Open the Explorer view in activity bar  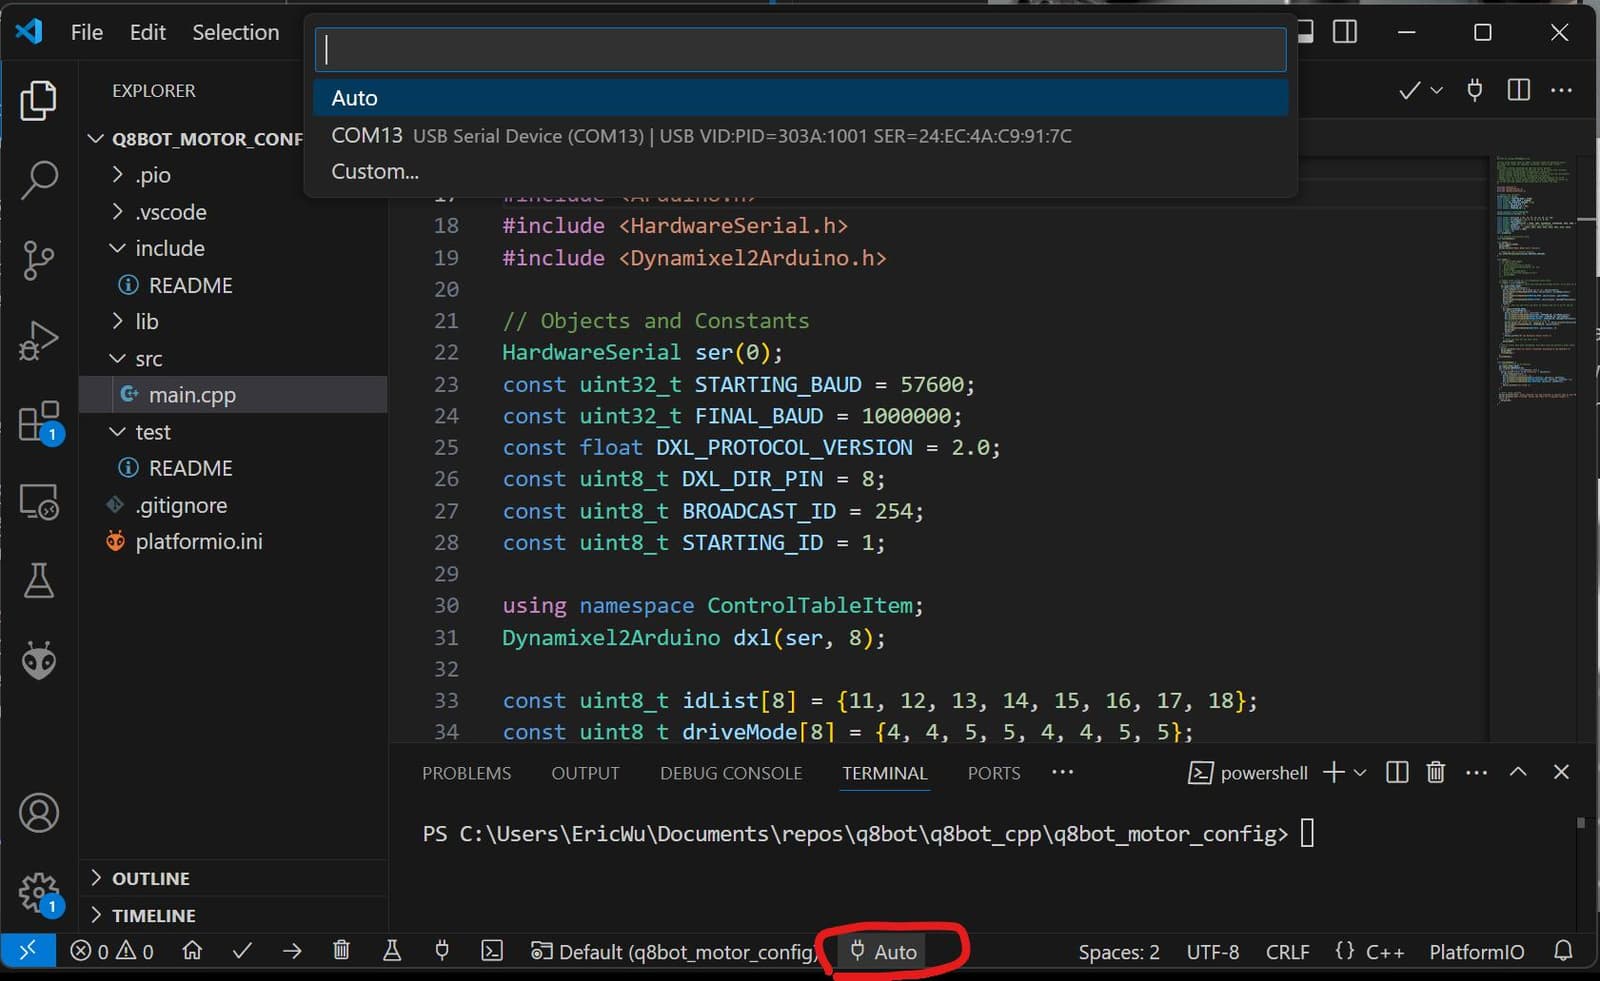point(38,100)
